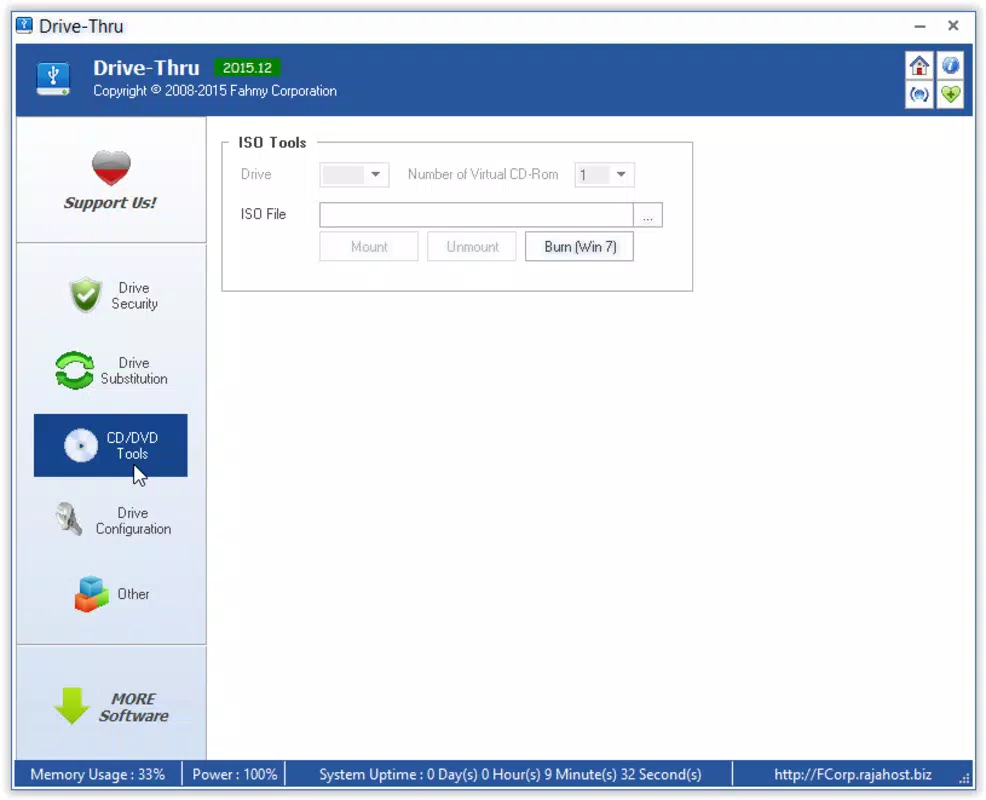Click the System Uptime status entry
Image resolution: width=986 pixels, height=800 pixels.
click(510, 774)
